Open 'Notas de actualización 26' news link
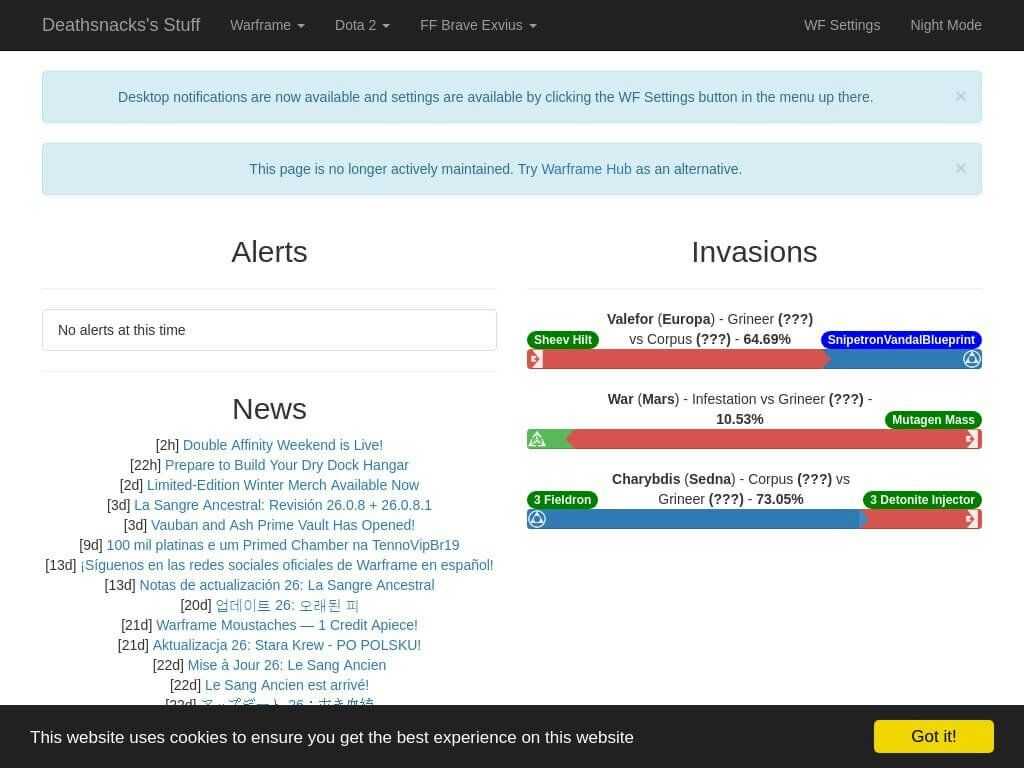 coord(287,585)
